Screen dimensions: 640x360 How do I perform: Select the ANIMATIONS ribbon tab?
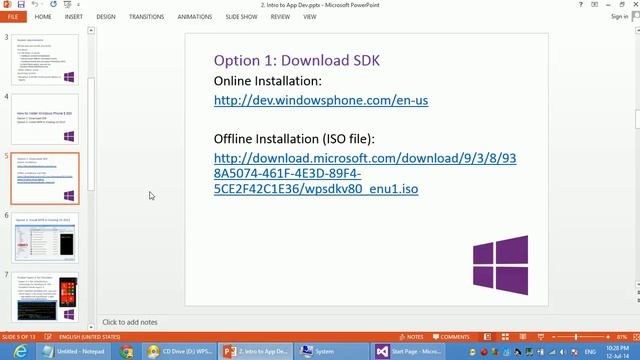(195, 17)
